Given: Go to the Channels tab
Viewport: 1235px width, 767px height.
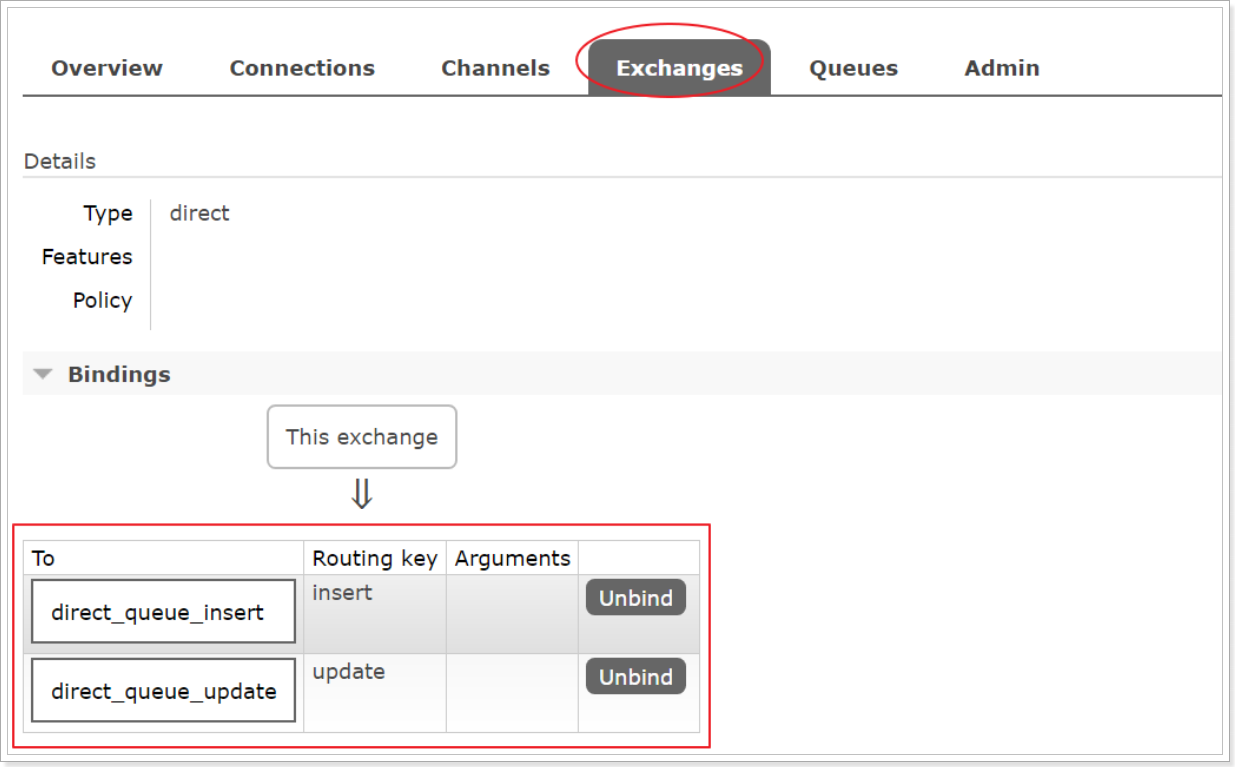Looking at the screenshot, I should pyautogui.click(x=495, y=68).
